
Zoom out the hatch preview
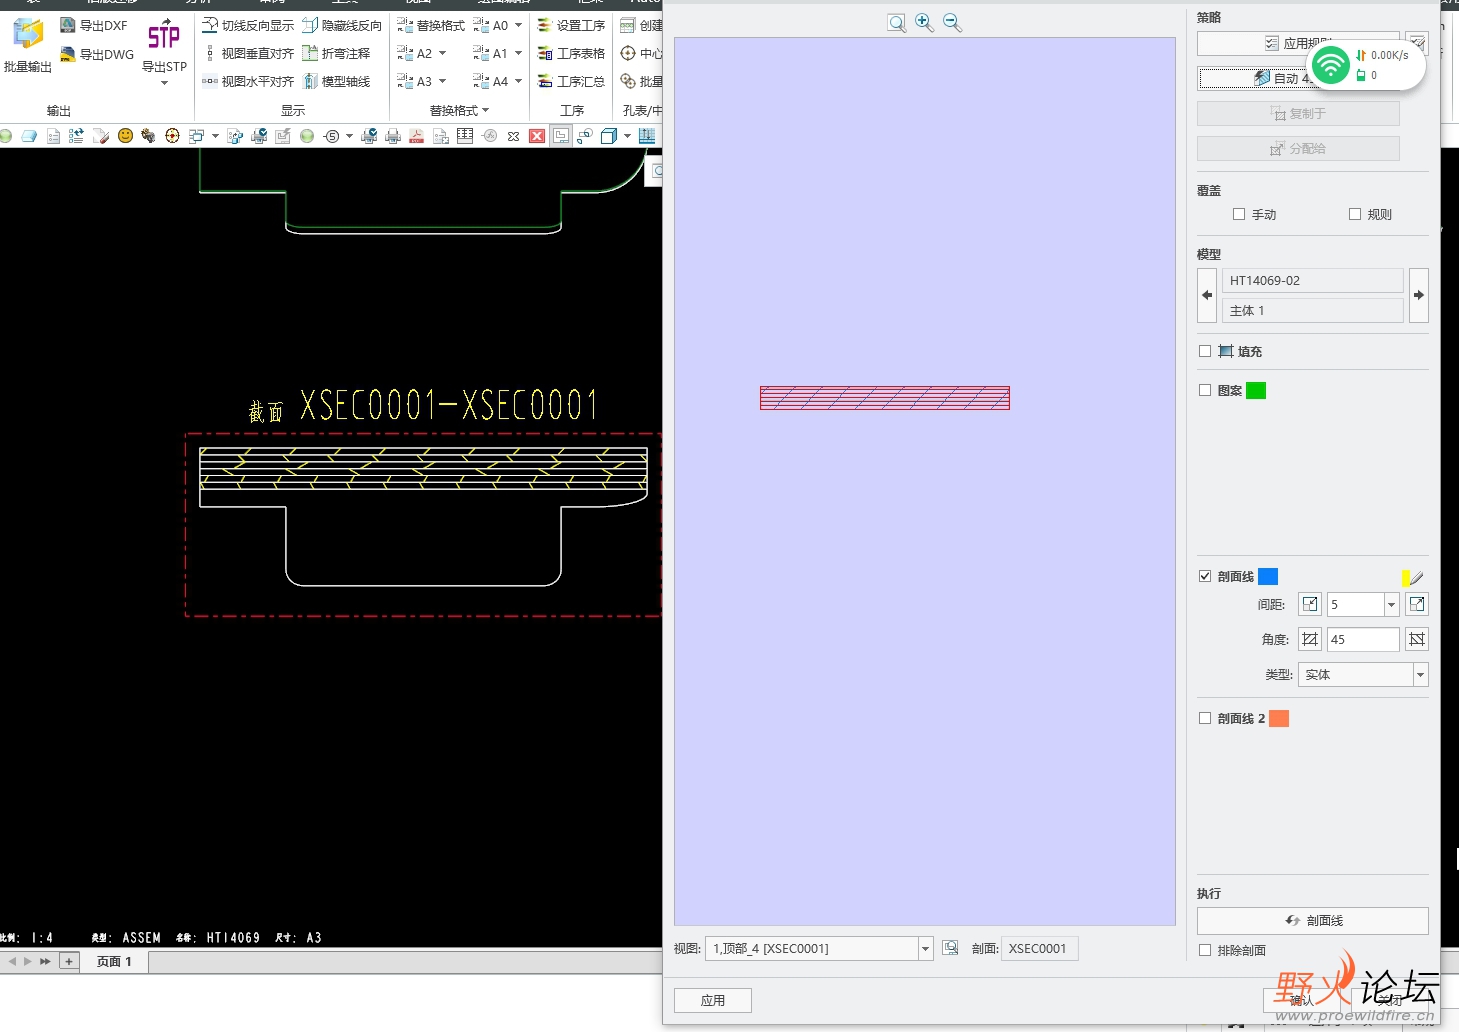point(952,22)
